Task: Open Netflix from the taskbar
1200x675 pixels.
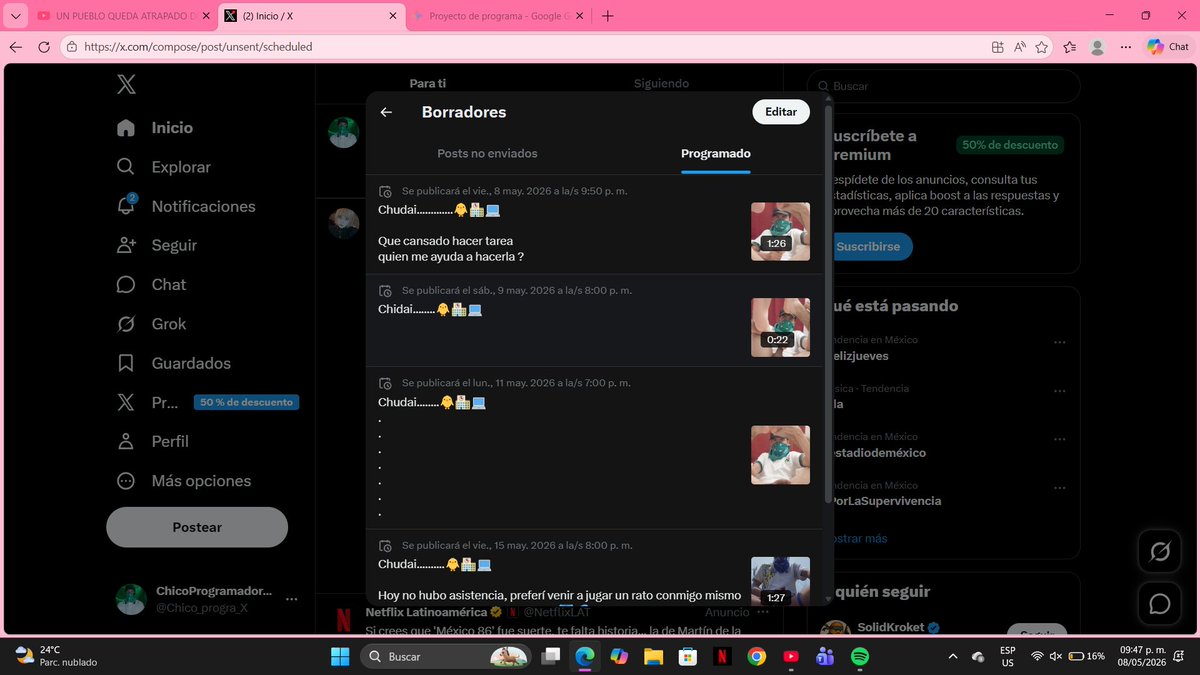Action: [x=721, y=657]
